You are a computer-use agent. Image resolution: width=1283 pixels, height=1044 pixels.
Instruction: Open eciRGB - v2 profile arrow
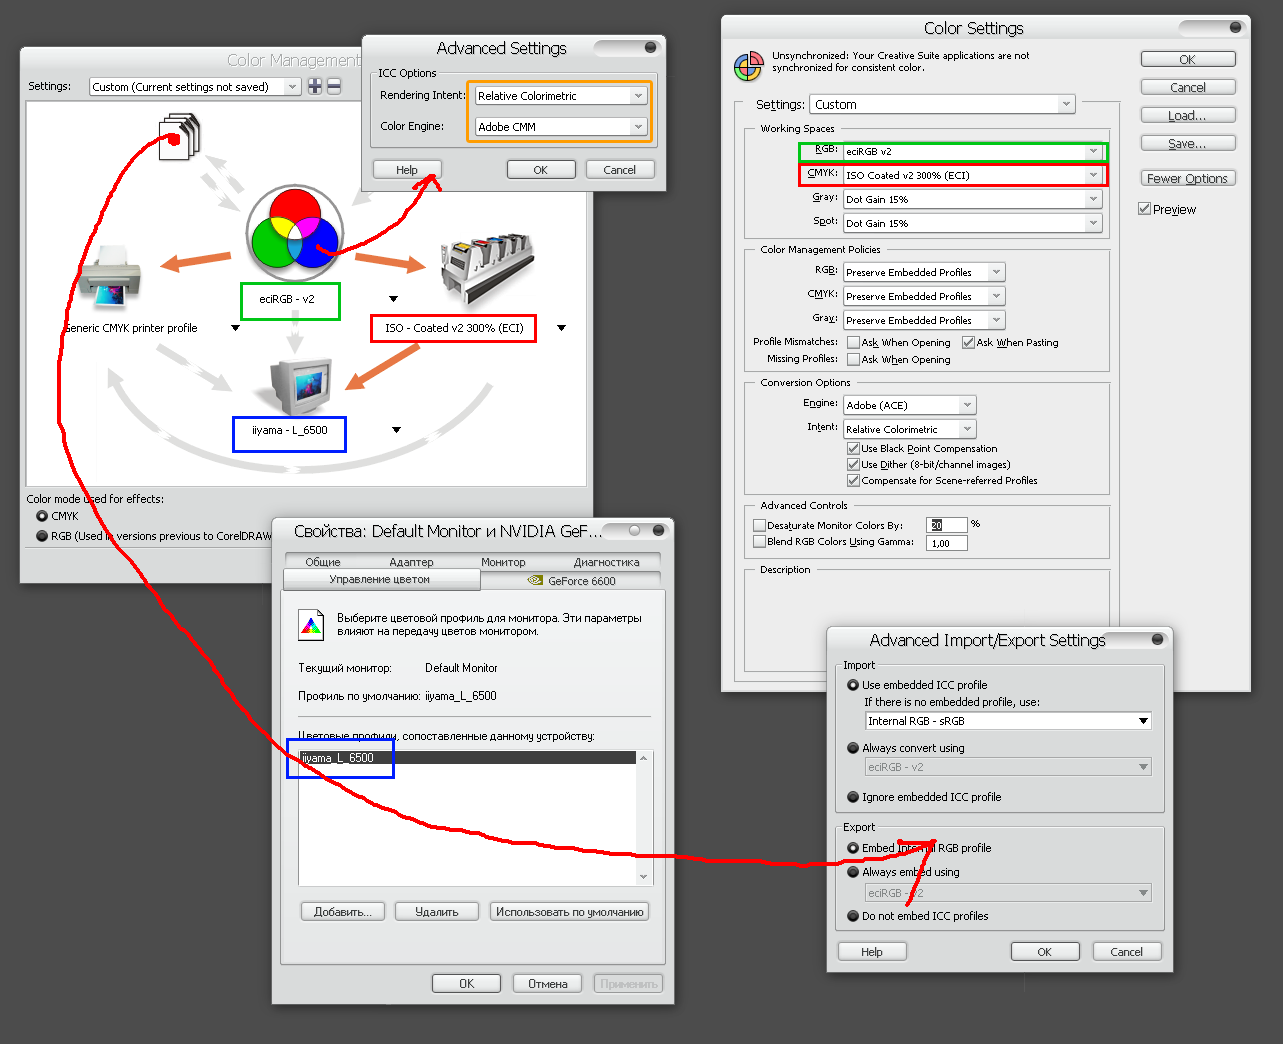[393, 299]
